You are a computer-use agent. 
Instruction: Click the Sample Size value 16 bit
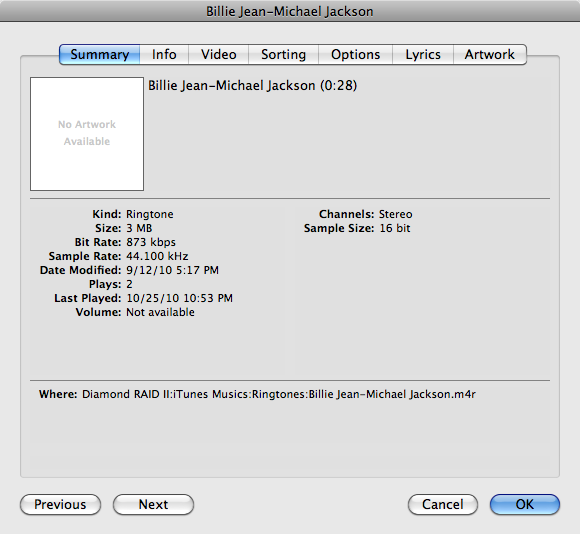coord(395,228)
